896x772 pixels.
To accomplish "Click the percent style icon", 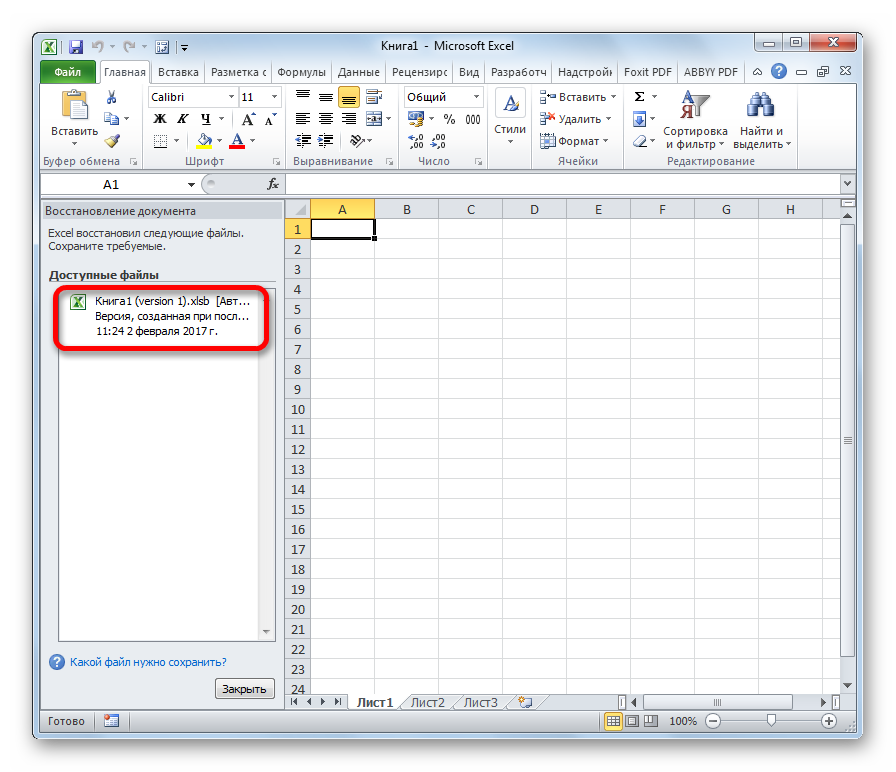I will tap(449, 119).
